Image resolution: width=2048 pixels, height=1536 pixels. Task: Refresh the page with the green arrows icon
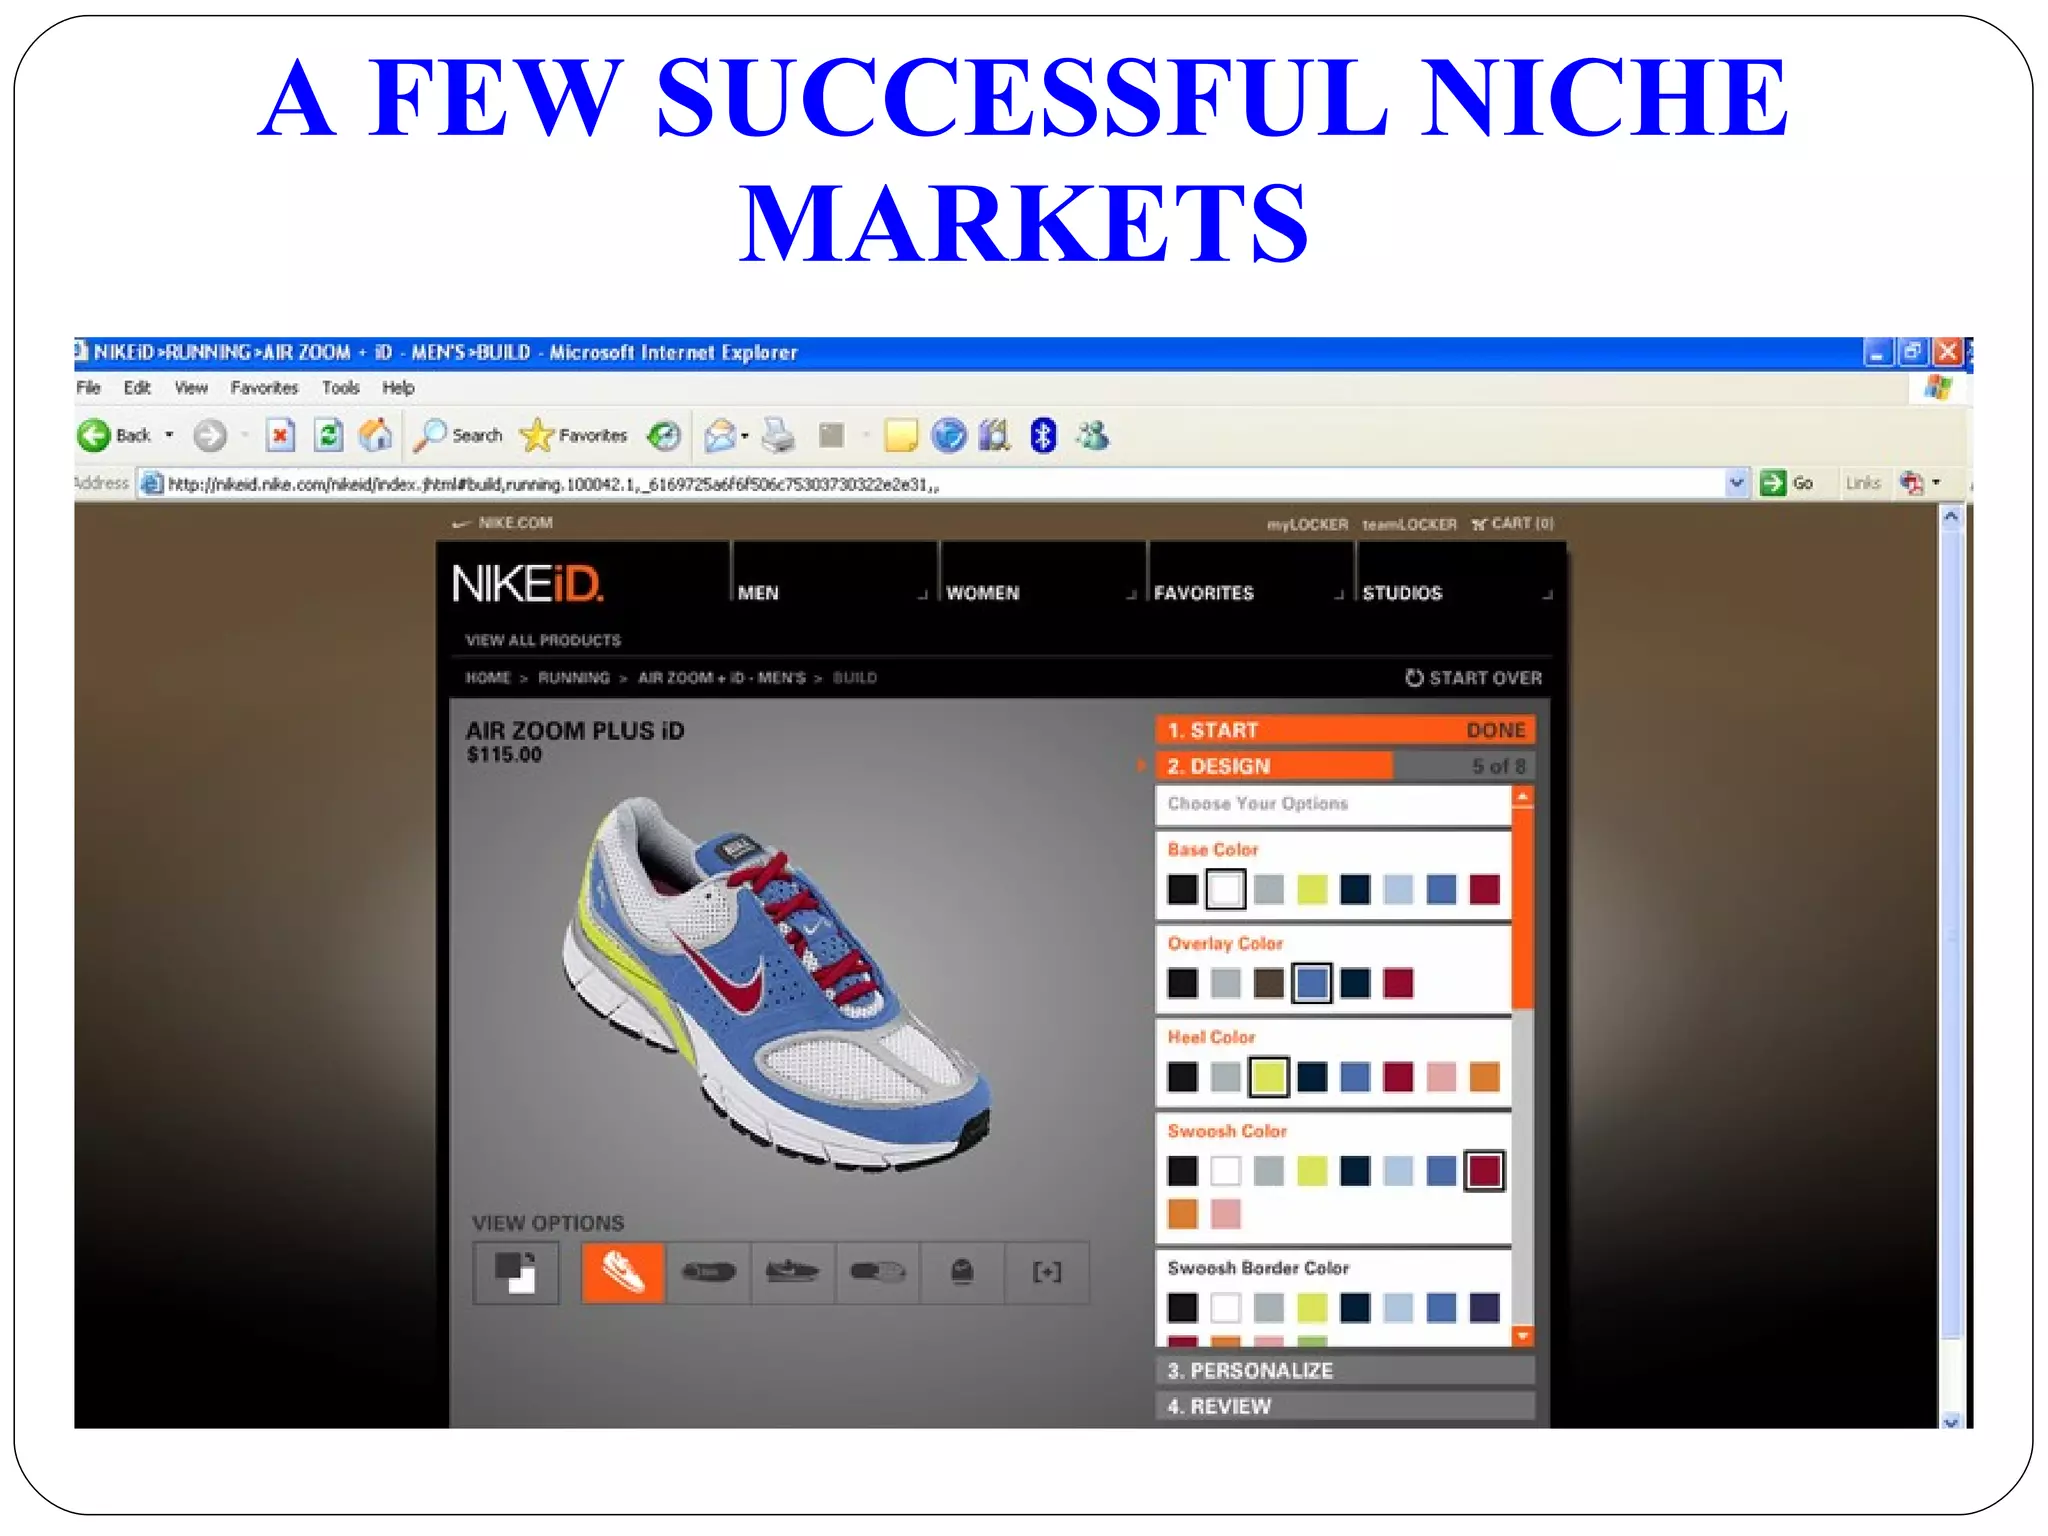click(x=328, y=436)
